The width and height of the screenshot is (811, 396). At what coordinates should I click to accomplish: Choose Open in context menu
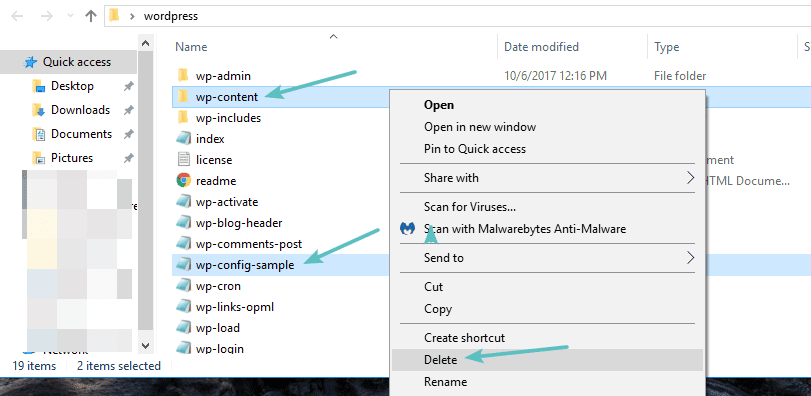[549, 105]
